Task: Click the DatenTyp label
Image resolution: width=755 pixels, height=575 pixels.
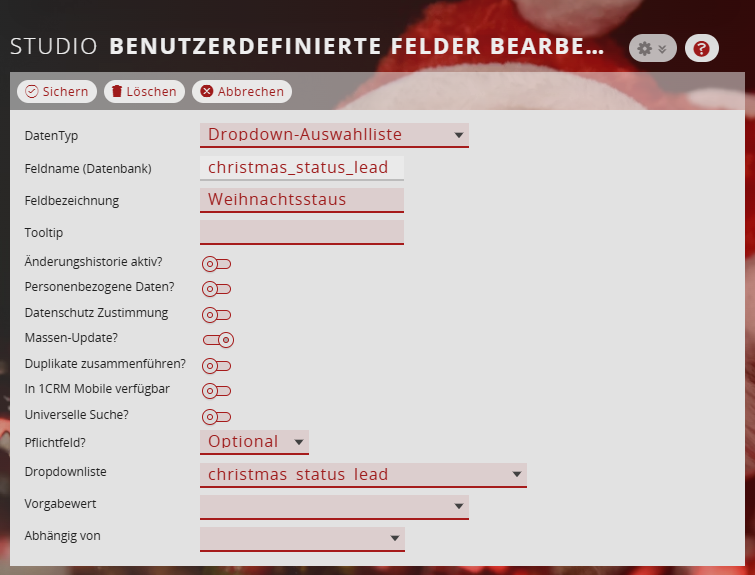Action: (x=52, y=136)
